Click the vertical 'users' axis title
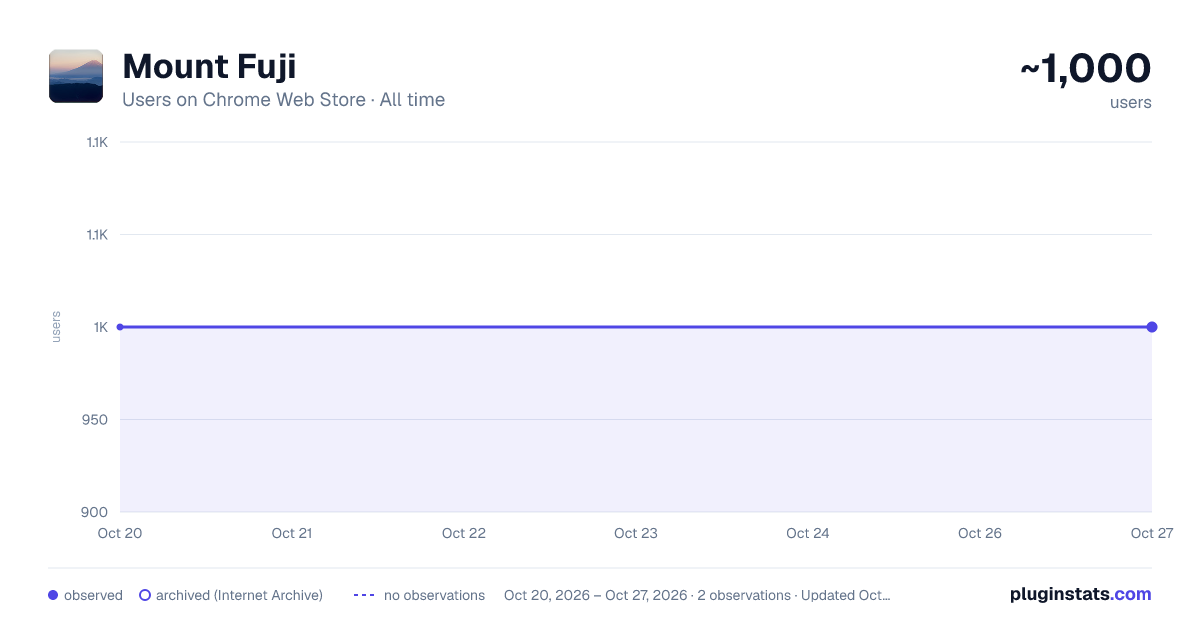The width and height of the screenshot is (1200, 630). pos(56,327)
